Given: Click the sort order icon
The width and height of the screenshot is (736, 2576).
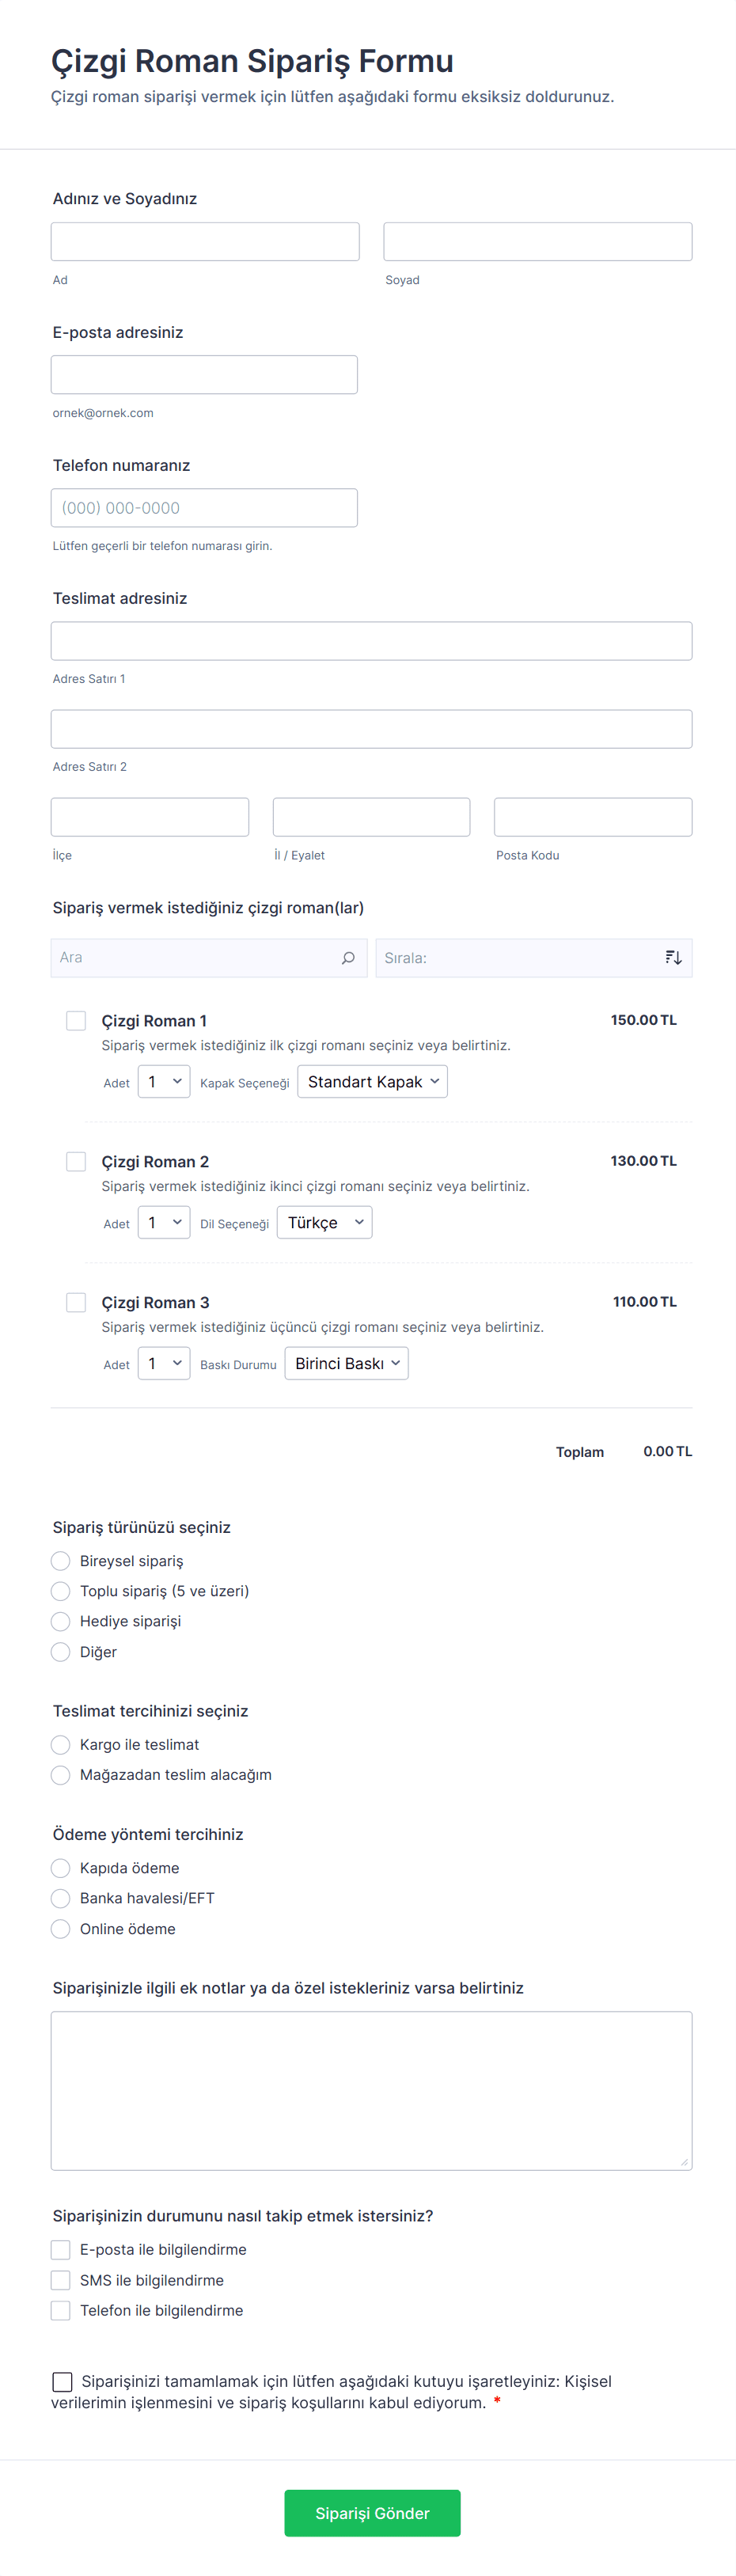Looking at the screenshot, I should coord(673,958).
